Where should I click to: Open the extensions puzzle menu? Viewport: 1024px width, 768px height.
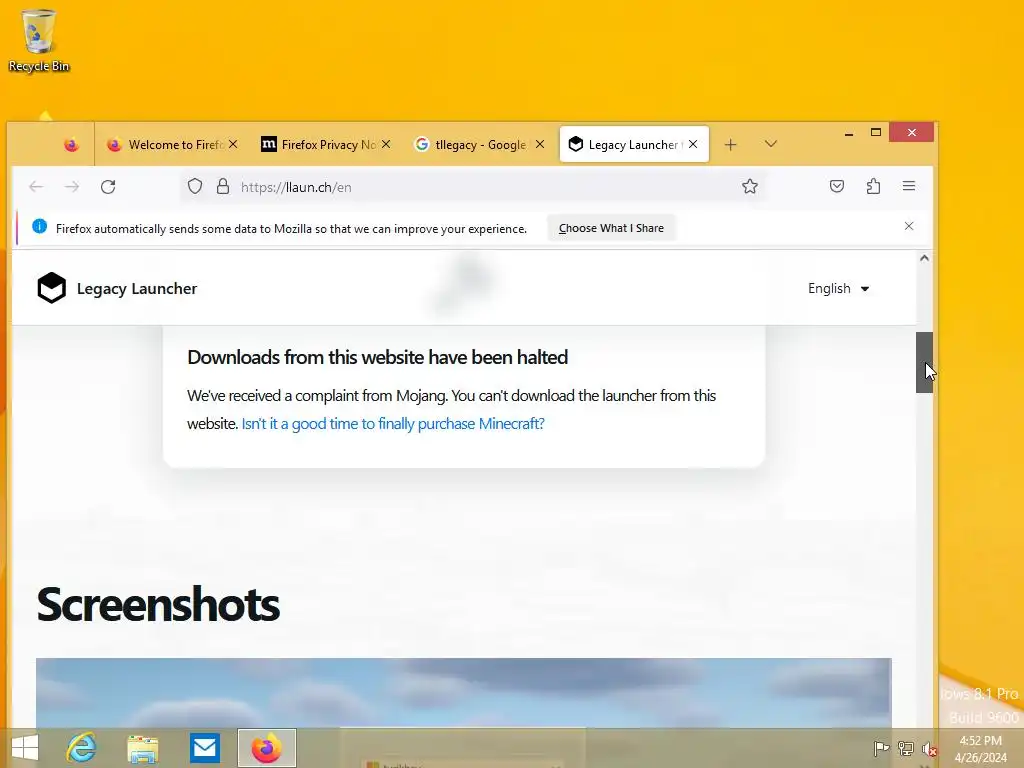click(x=873, y=187)
